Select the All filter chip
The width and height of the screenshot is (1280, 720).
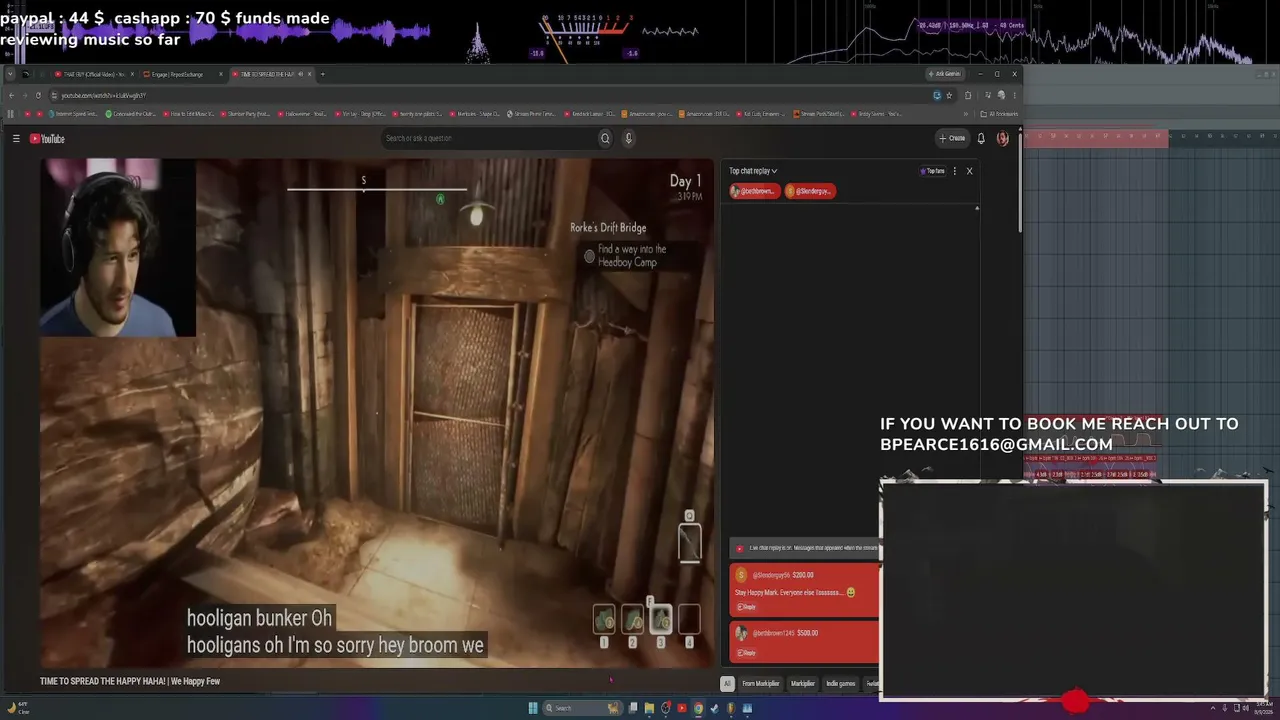(727, 684)
